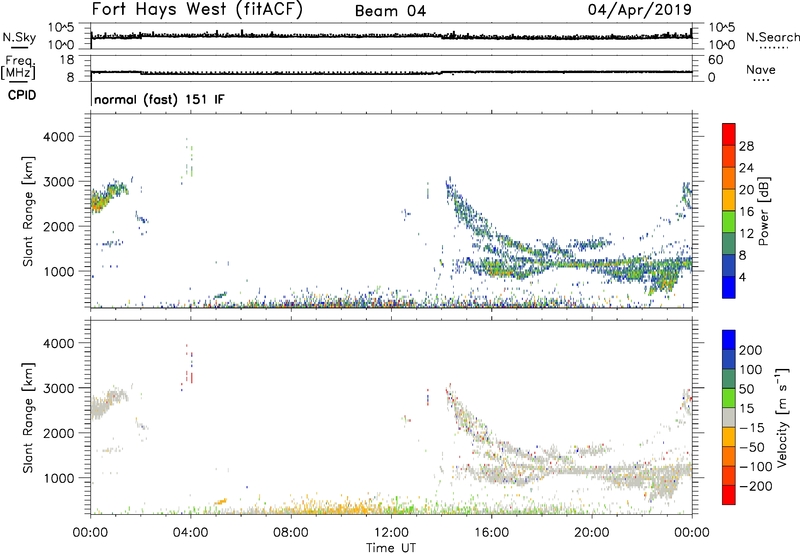Click the "08:00" time tick label
Screen dimensions: 800x554
291,533
